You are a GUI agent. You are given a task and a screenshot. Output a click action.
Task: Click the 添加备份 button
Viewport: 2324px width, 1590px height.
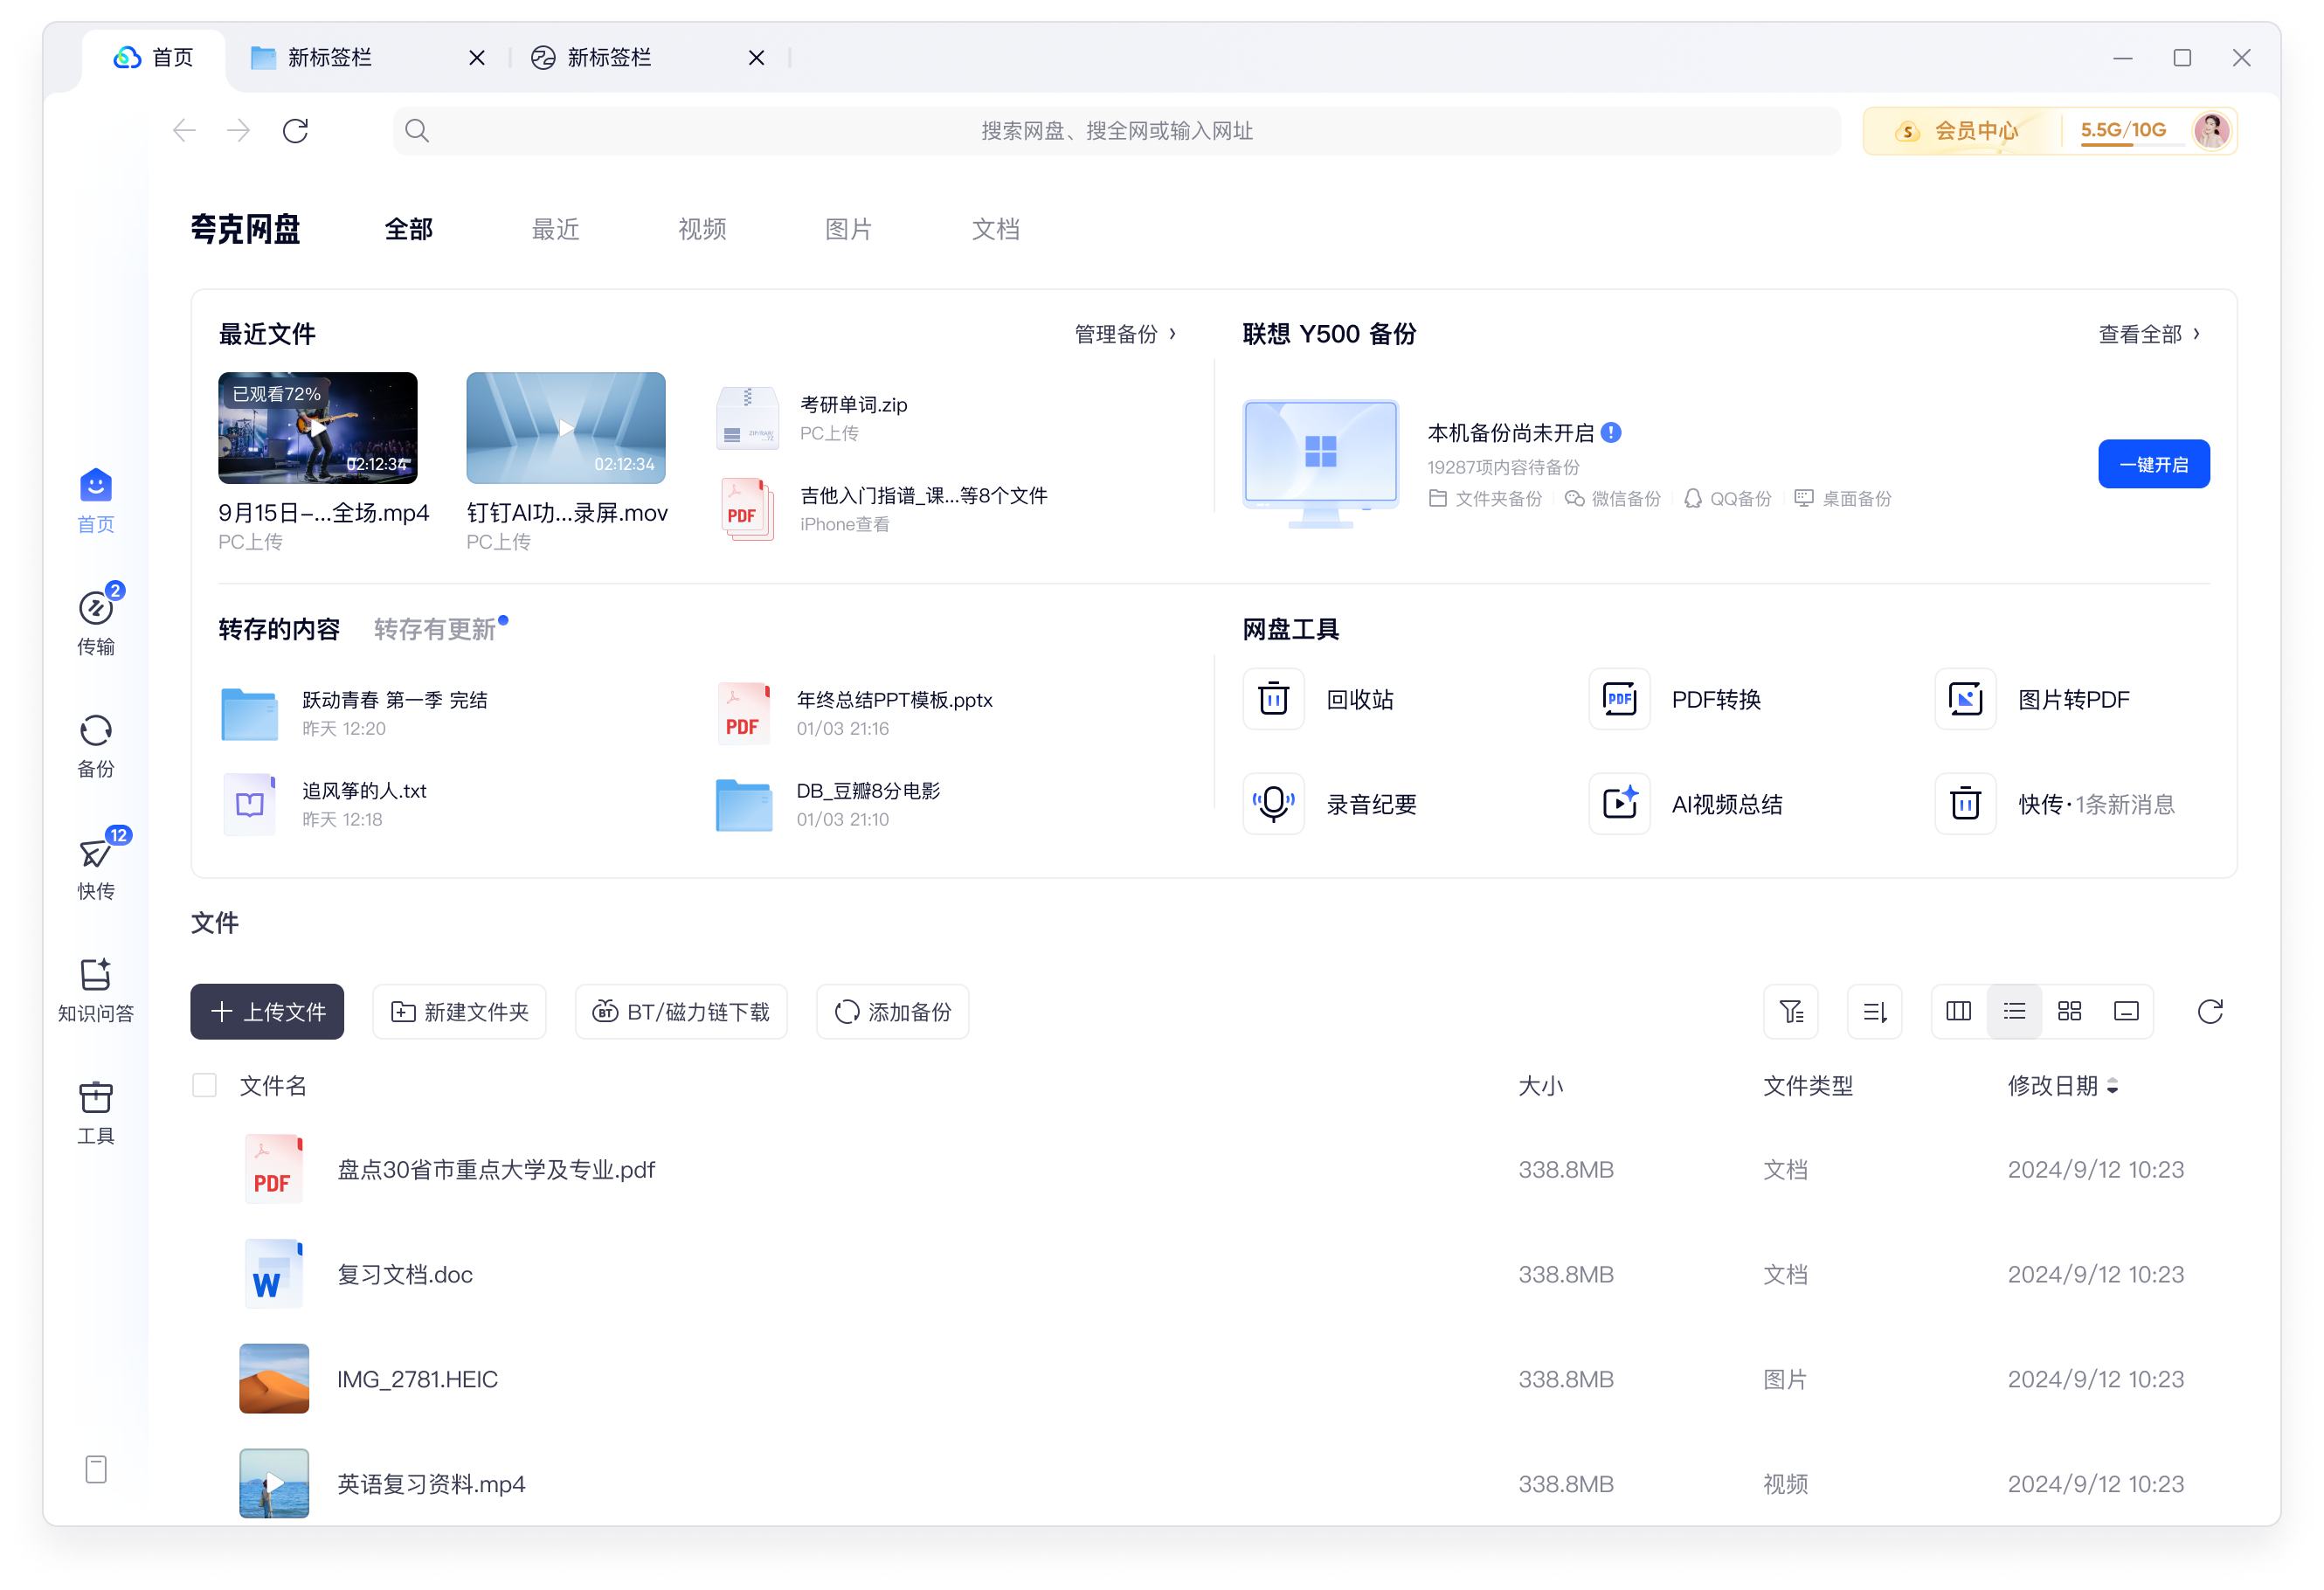(893, 1012)
